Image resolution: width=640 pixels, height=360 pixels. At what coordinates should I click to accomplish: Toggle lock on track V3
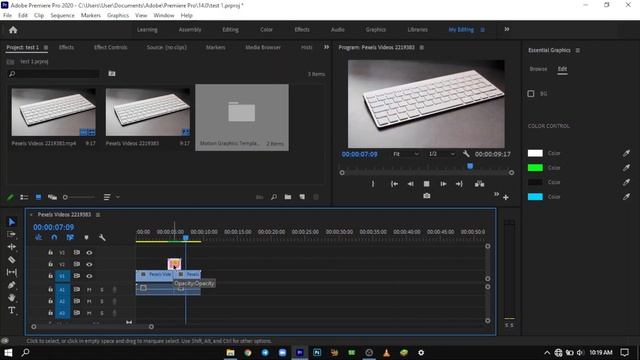click(50, 253)
